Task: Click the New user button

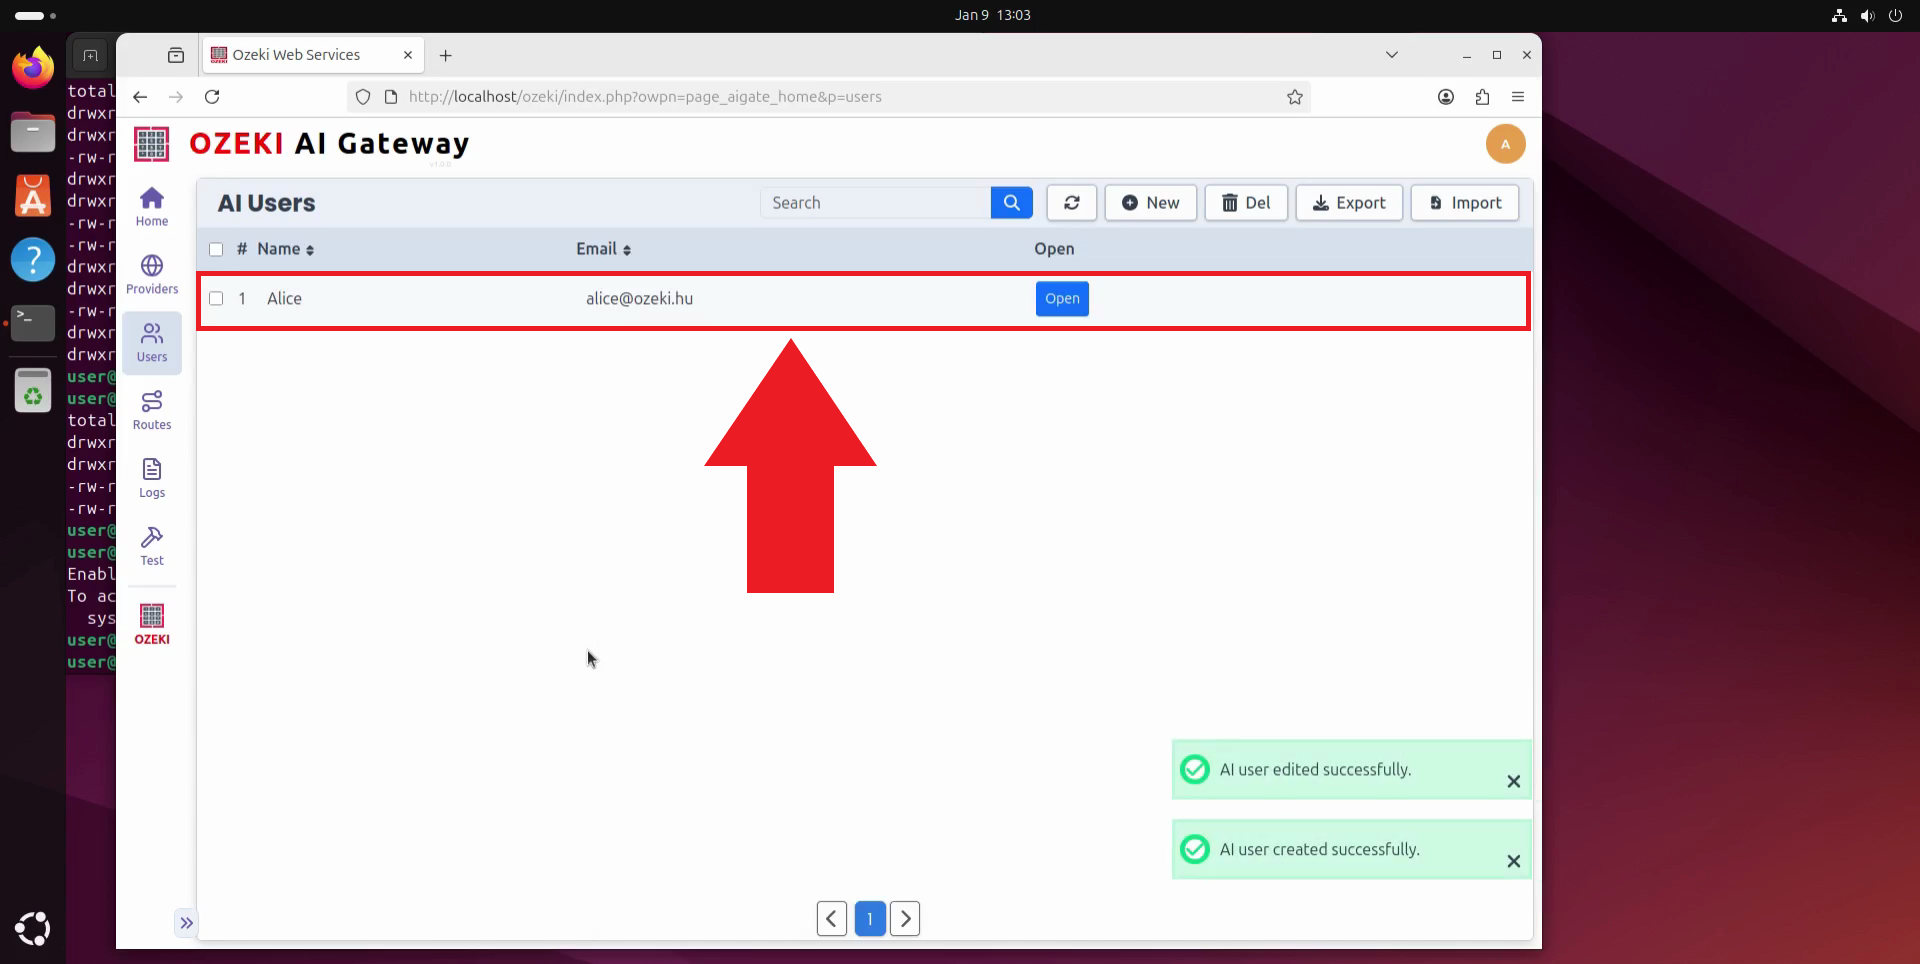Action: tap(1150, 203)
